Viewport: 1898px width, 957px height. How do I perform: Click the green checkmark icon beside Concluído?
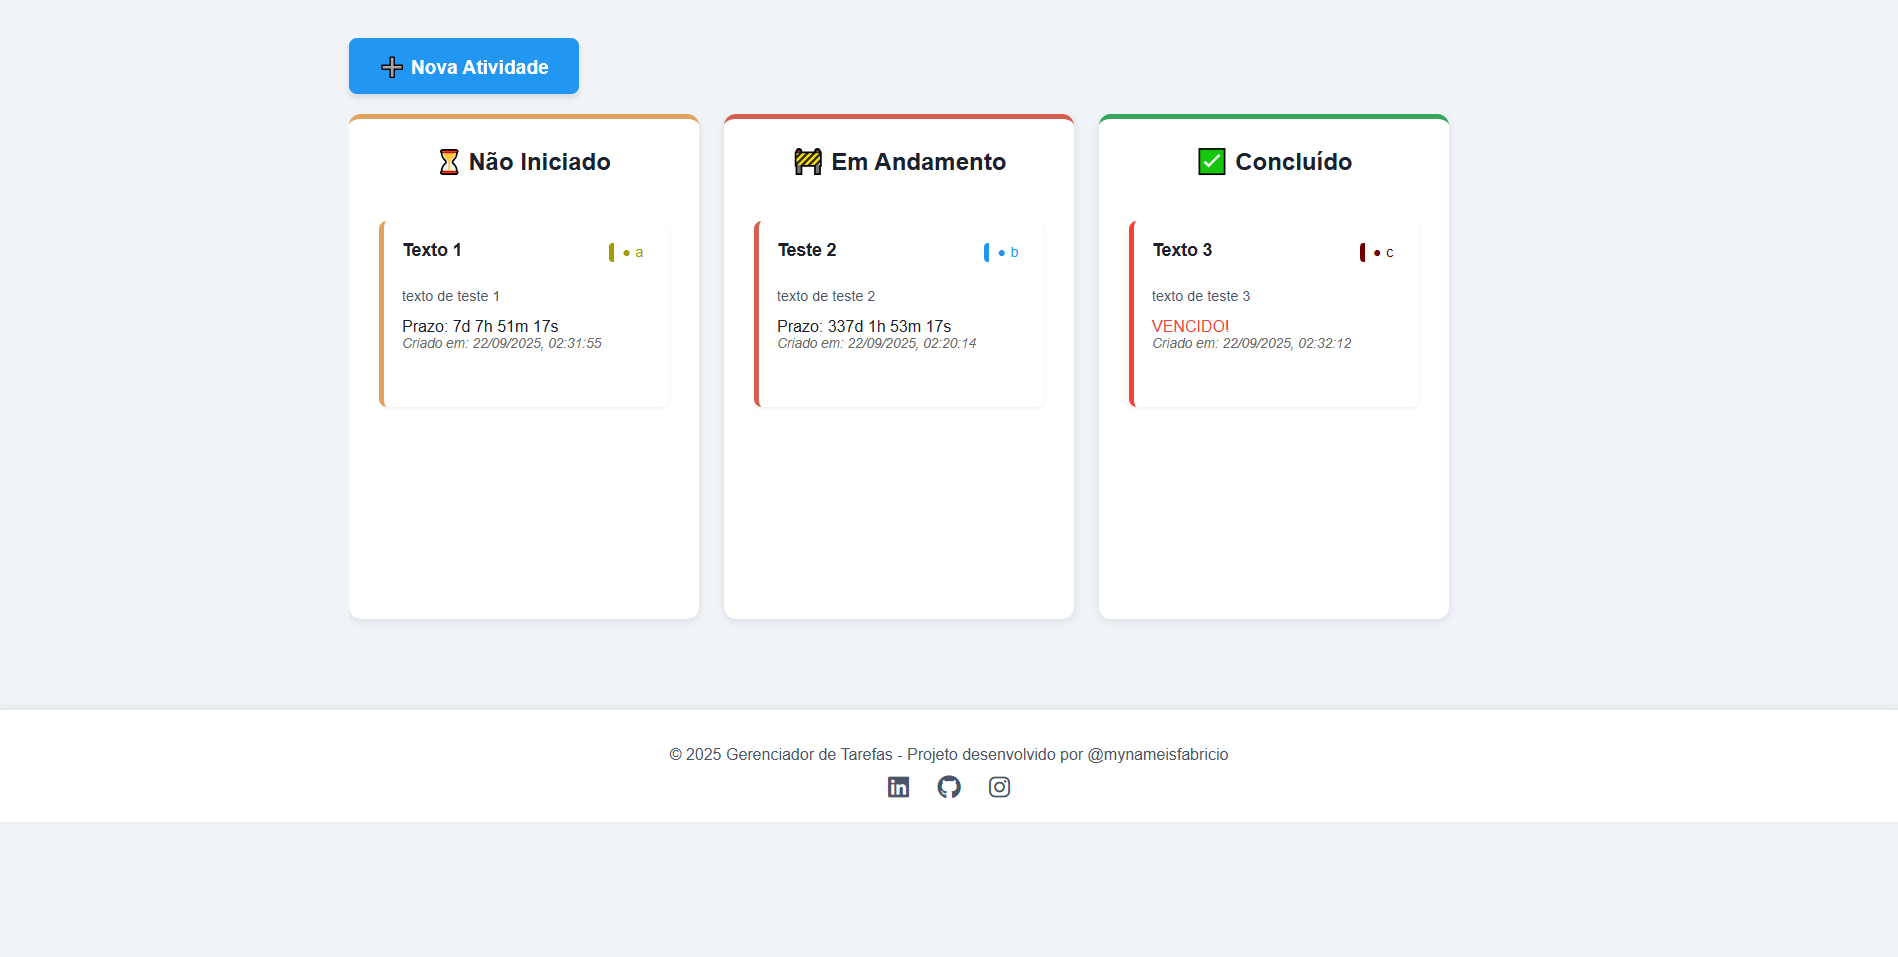click(1210, 160)
